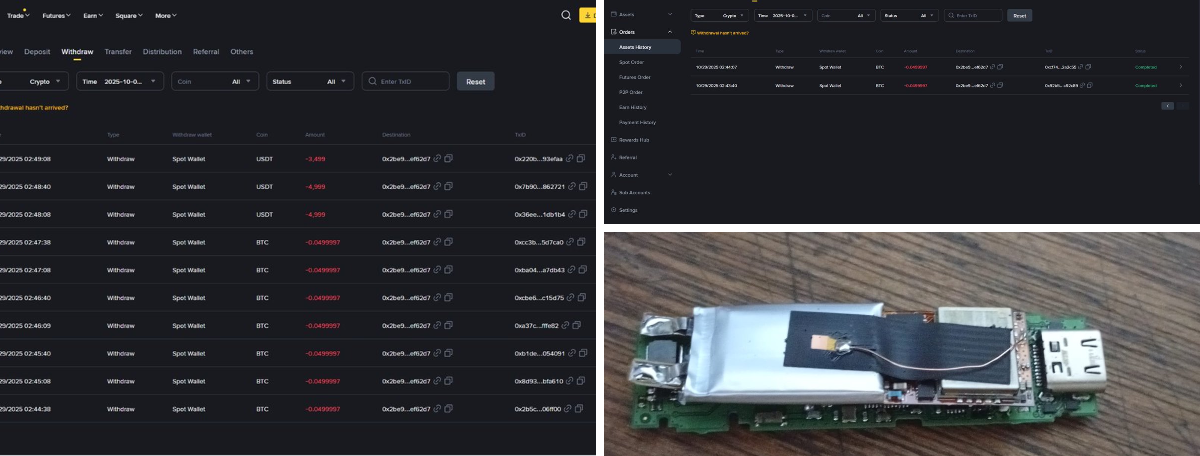Open the Distribution tab
This screenshot has height=456, width=1200.
coord(162,51)
